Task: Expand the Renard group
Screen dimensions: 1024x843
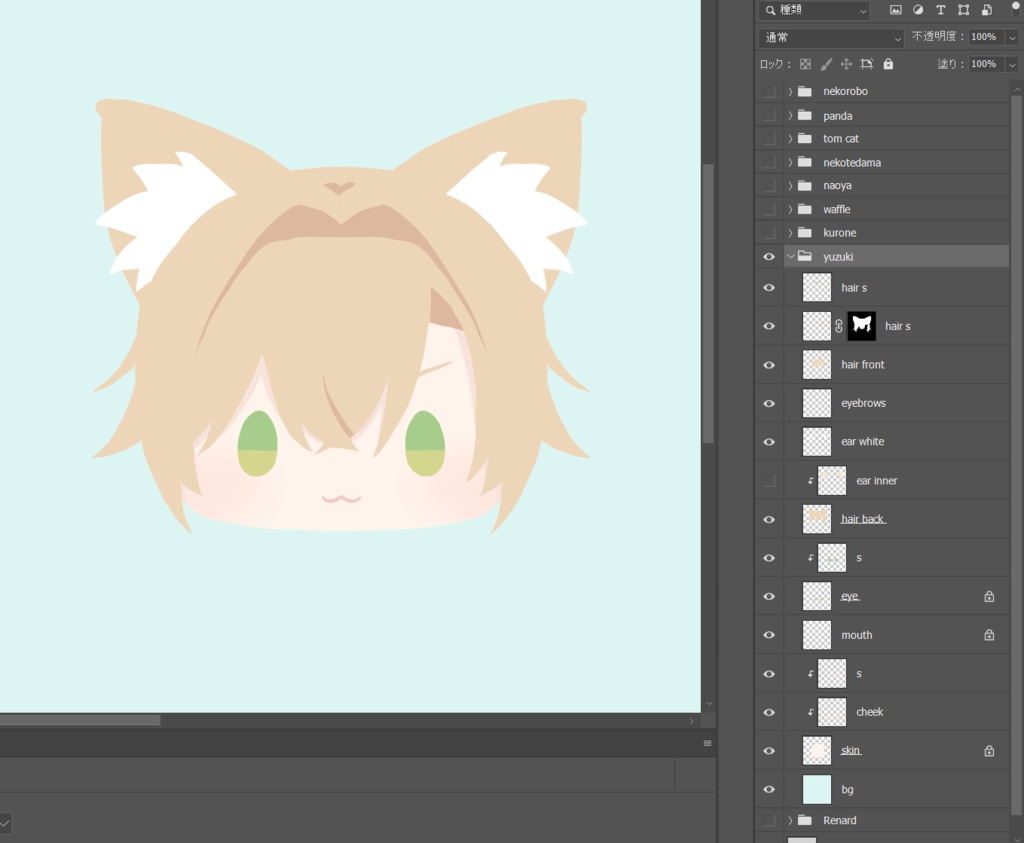Action: click(790, 820)
